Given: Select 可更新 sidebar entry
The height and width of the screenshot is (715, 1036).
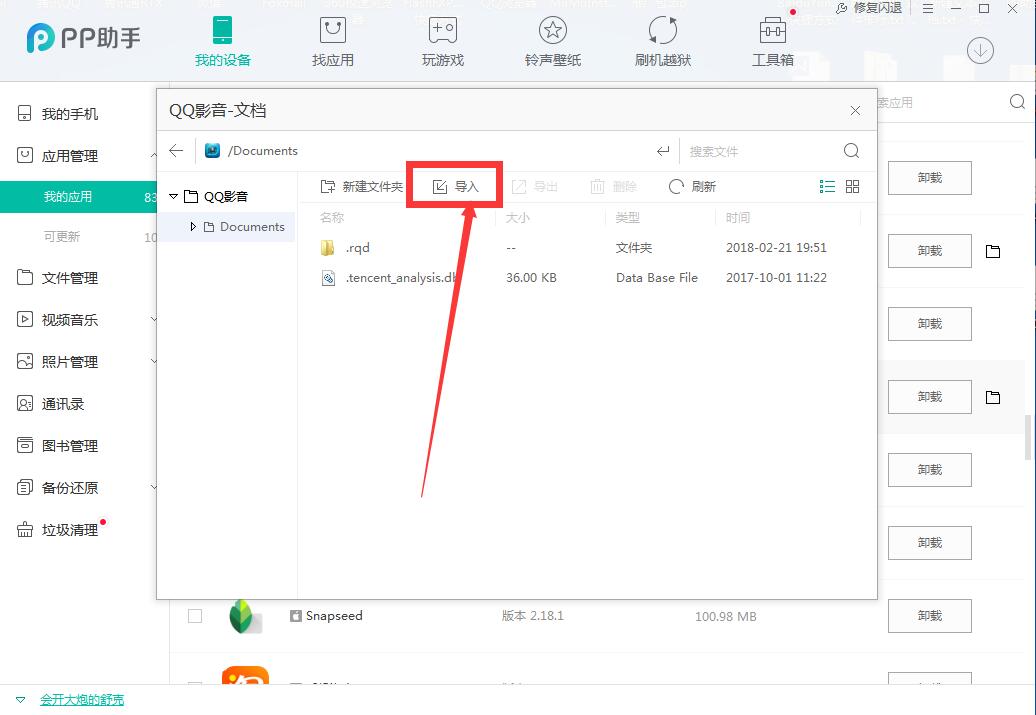Looking at the screenshot, I should pyautogui.click(x=61, y=237).
